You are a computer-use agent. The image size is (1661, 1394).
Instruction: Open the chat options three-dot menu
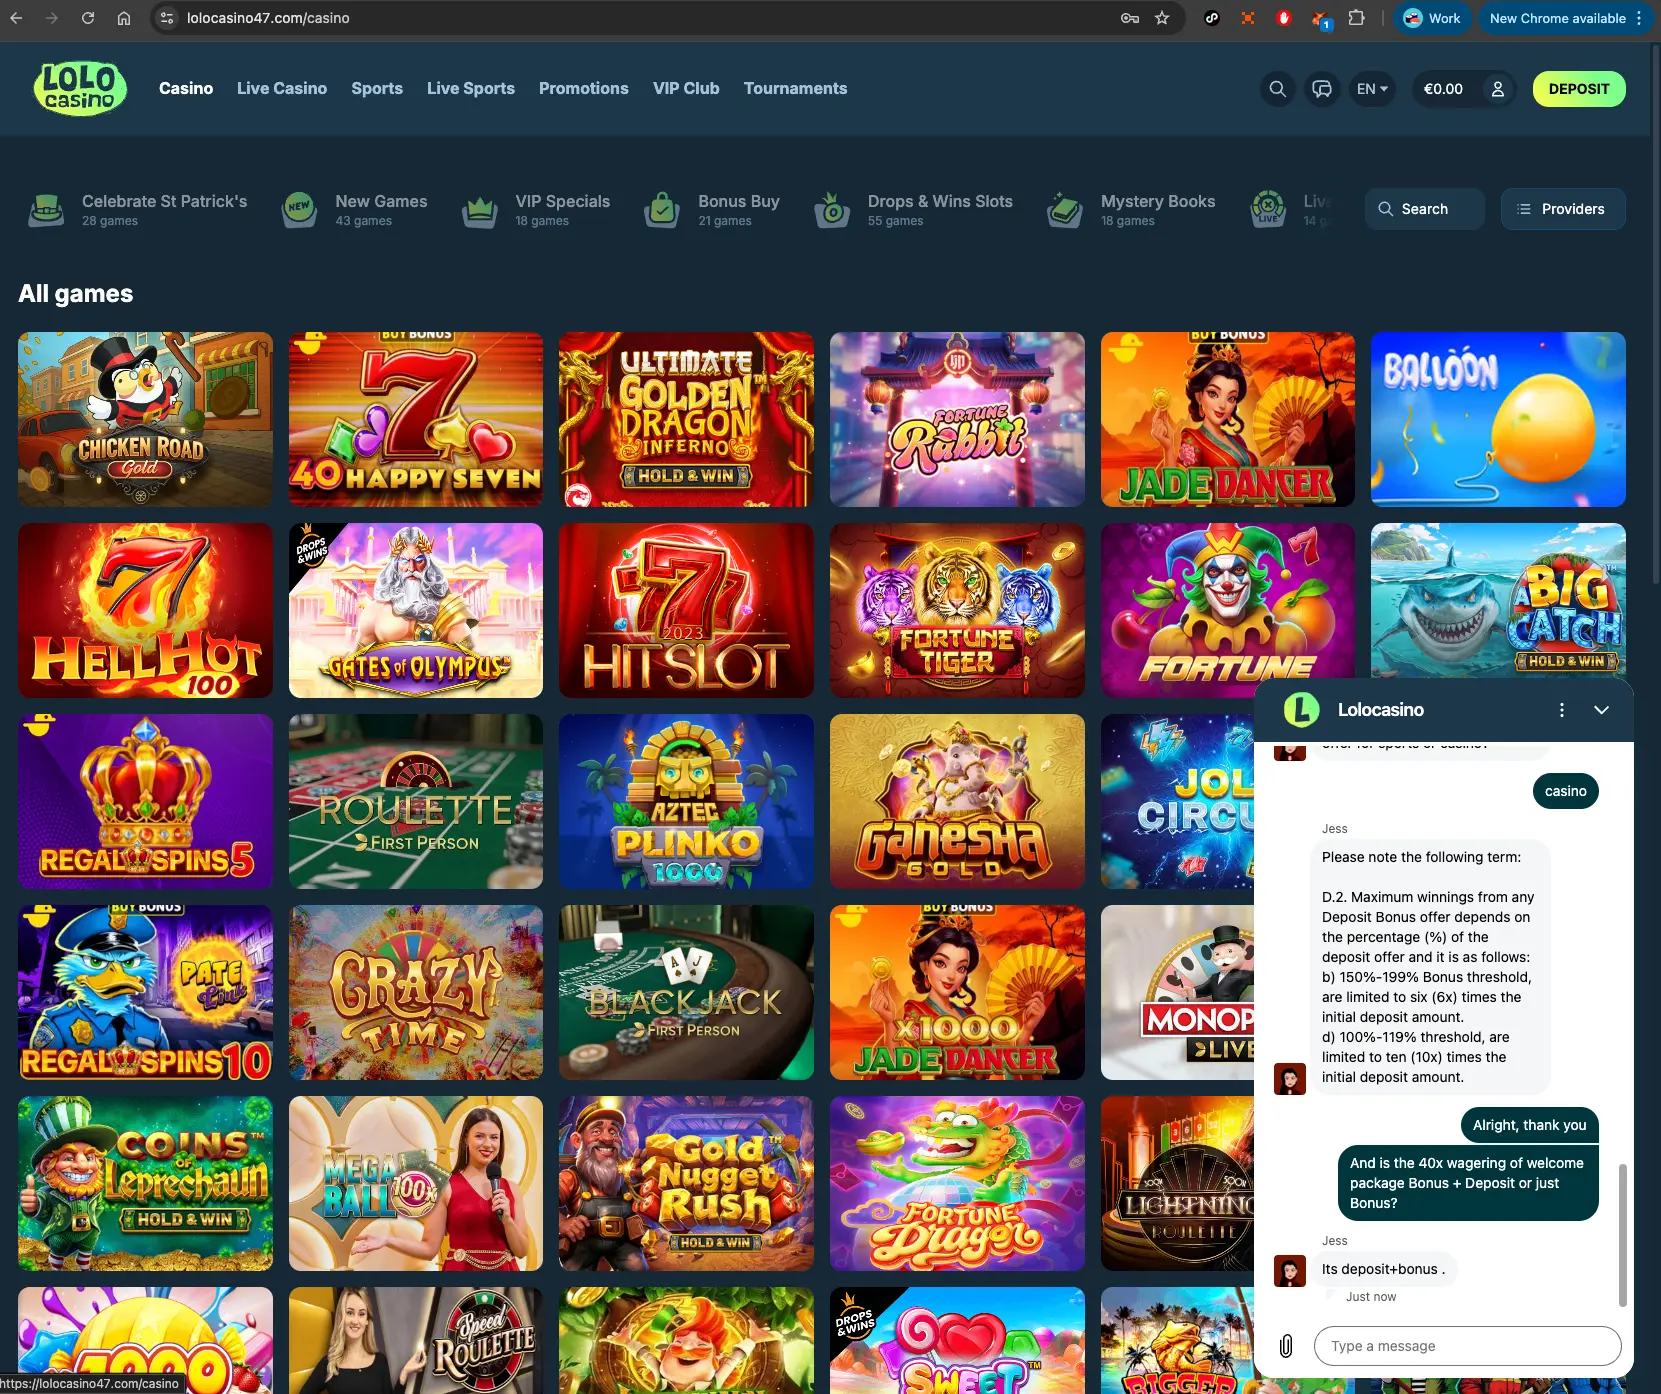[1562, 710]
